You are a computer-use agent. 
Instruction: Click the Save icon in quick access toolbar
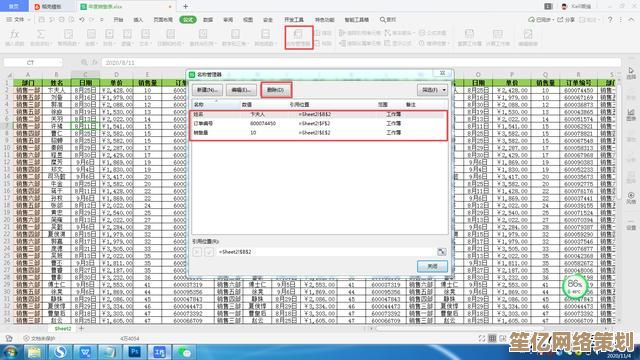pyautogui.click(x=42, y=20)
